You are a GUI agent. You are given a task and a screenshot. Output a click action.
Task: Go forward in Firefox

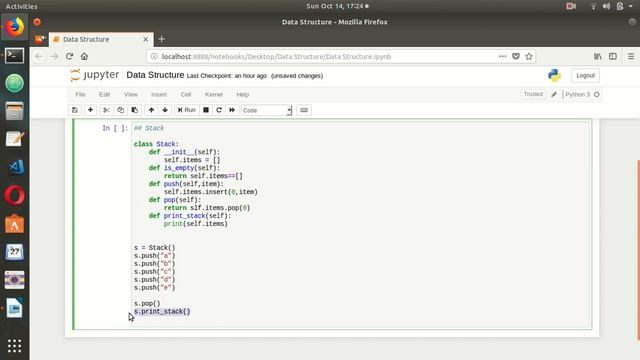coord(54,56)
